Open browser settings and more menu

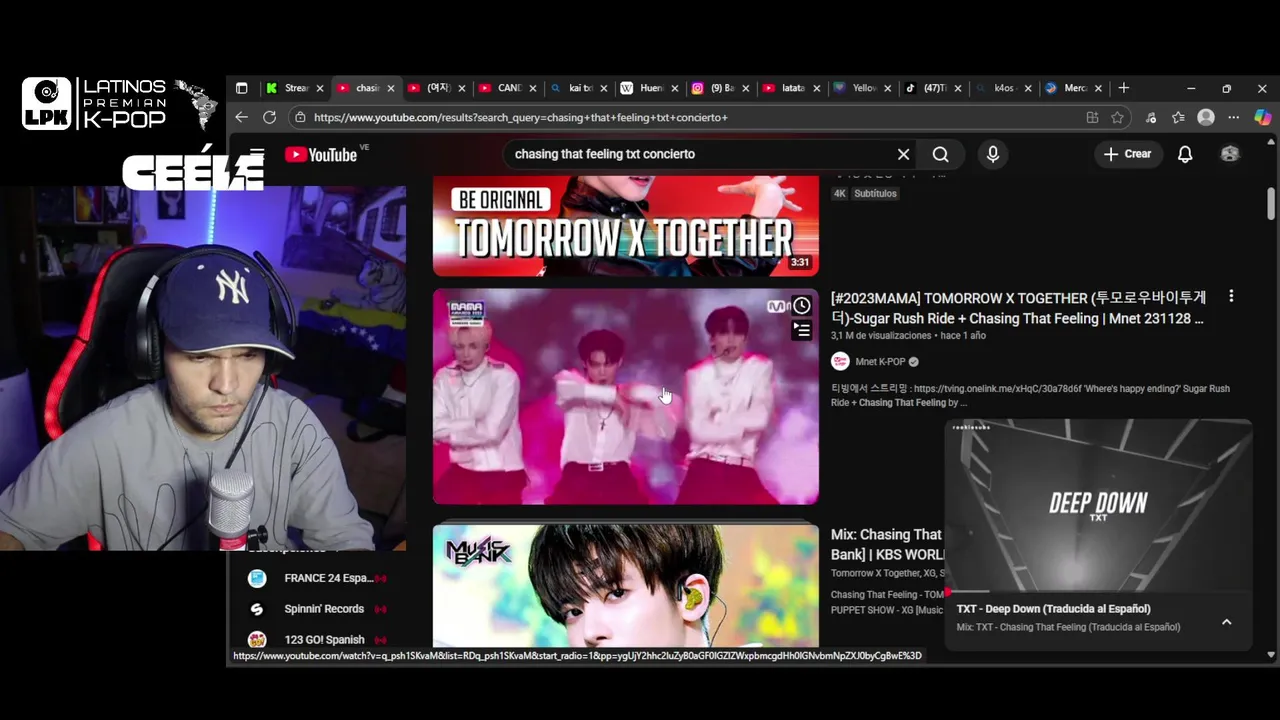[x=1234, y=117]
